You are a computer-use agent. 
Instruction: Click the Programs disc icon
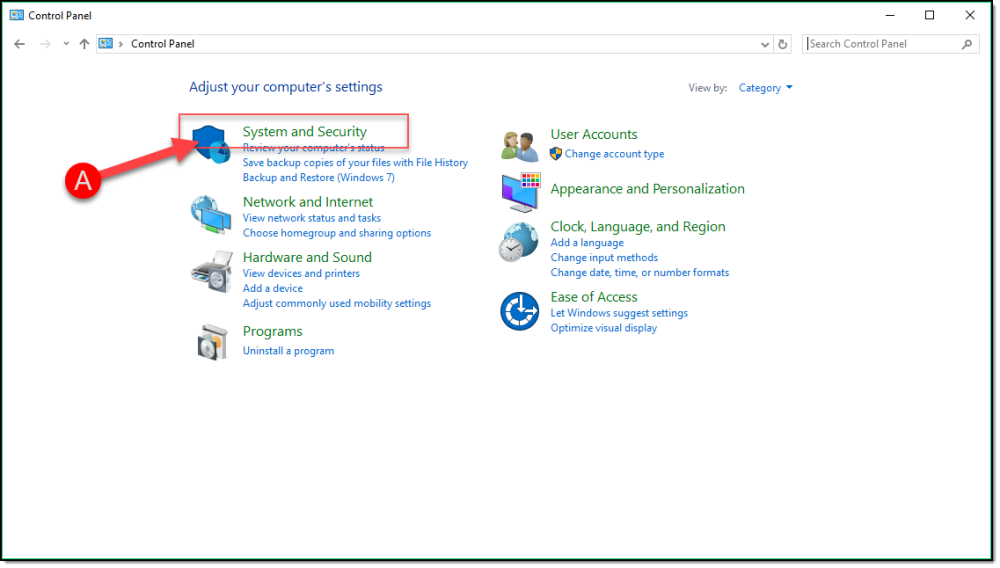point(212,342)
